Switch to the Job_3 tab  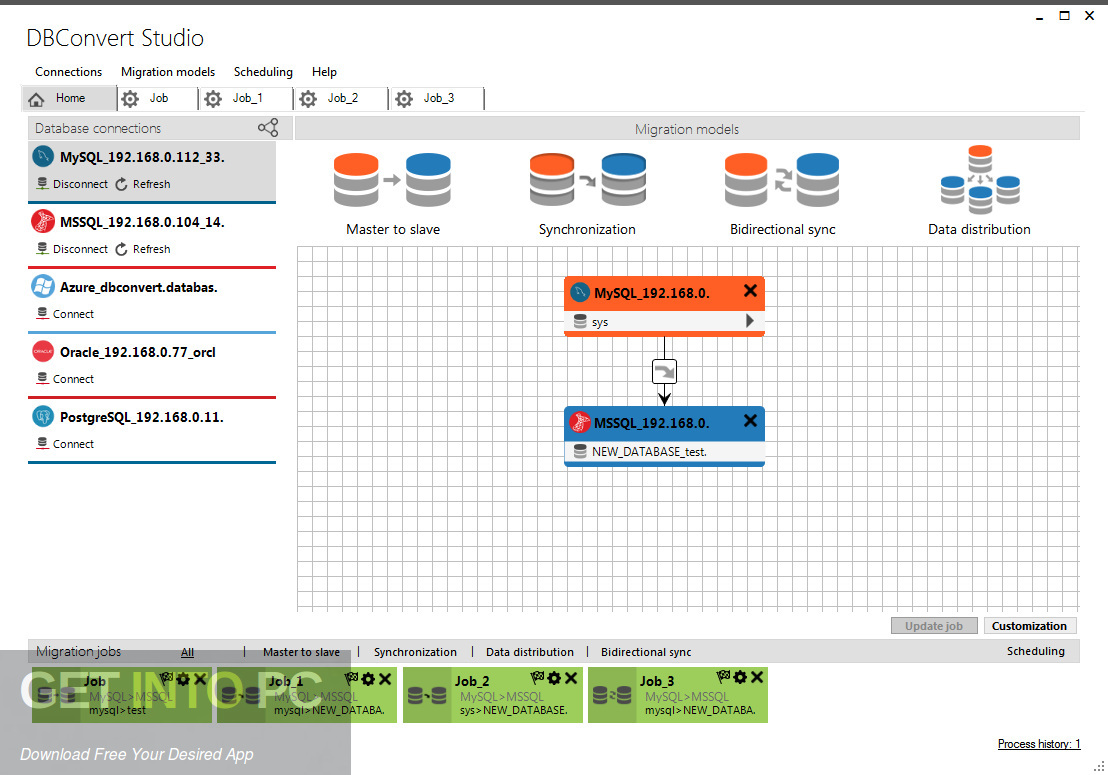[438, 98]
